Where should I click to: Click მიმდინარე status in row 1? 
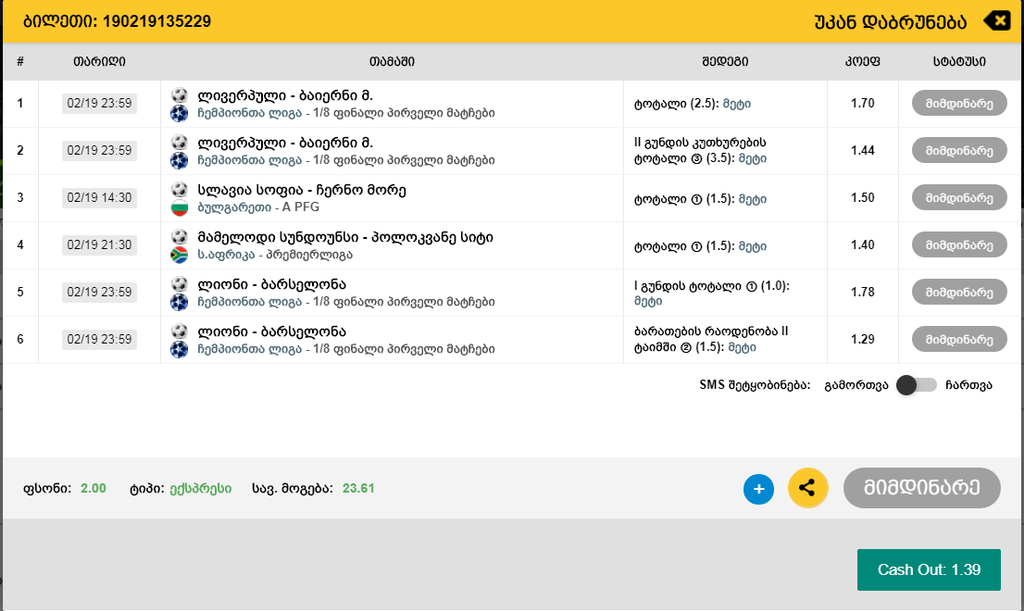point(959,103)
